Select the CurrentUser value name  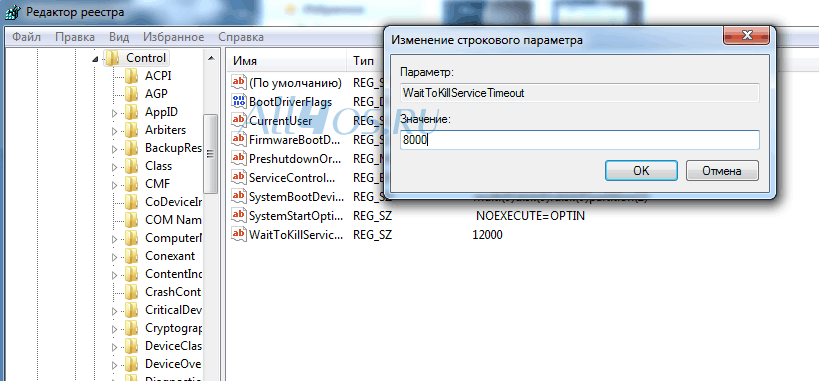coord(280,121)
